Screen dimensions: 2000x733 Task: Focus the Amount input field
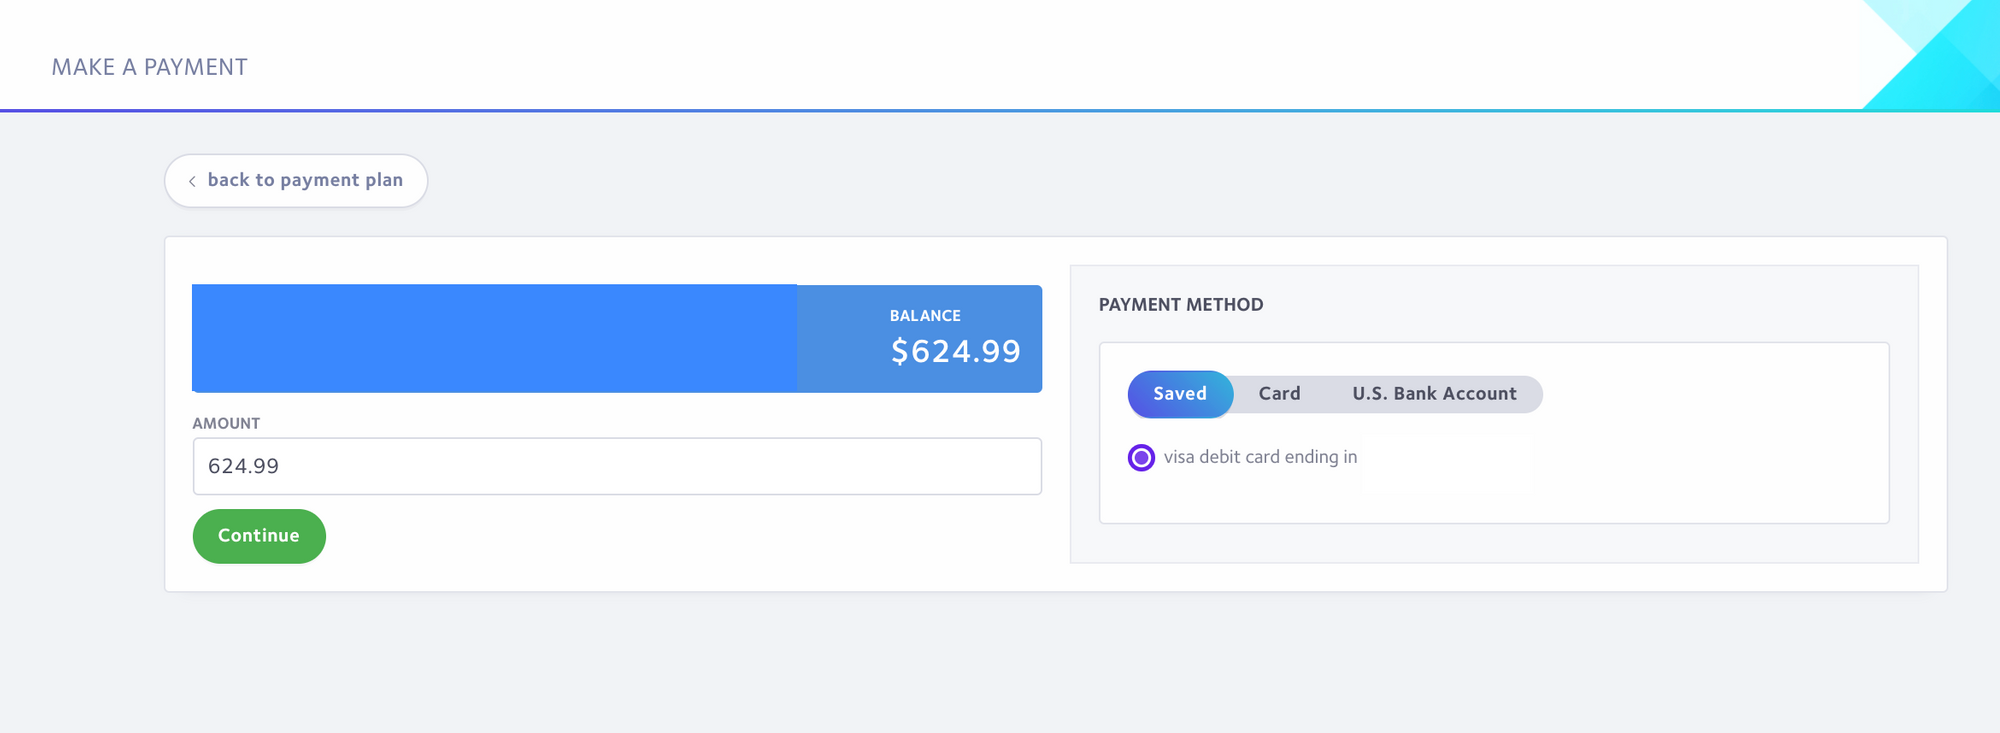click(x=617, y=466)
